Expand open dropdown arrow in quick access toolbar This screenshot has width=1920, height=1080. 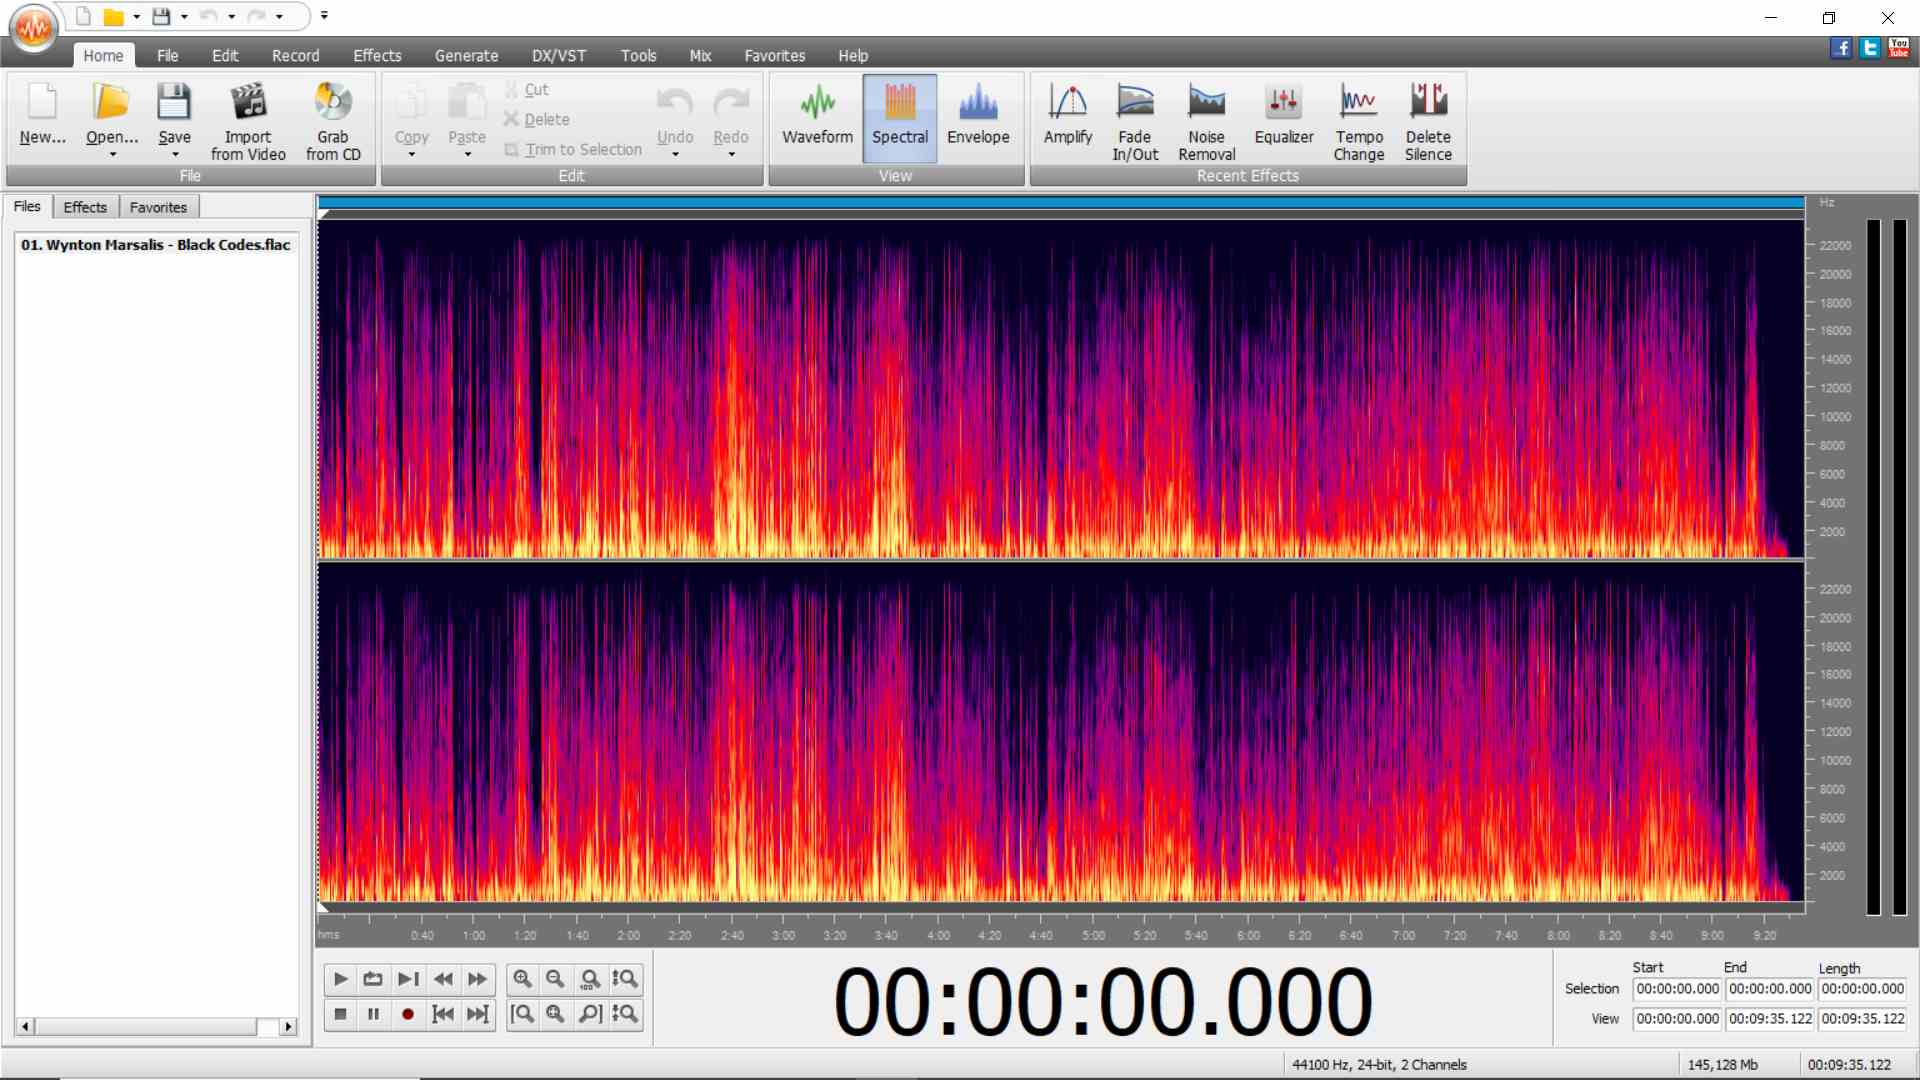click(136, 17)
